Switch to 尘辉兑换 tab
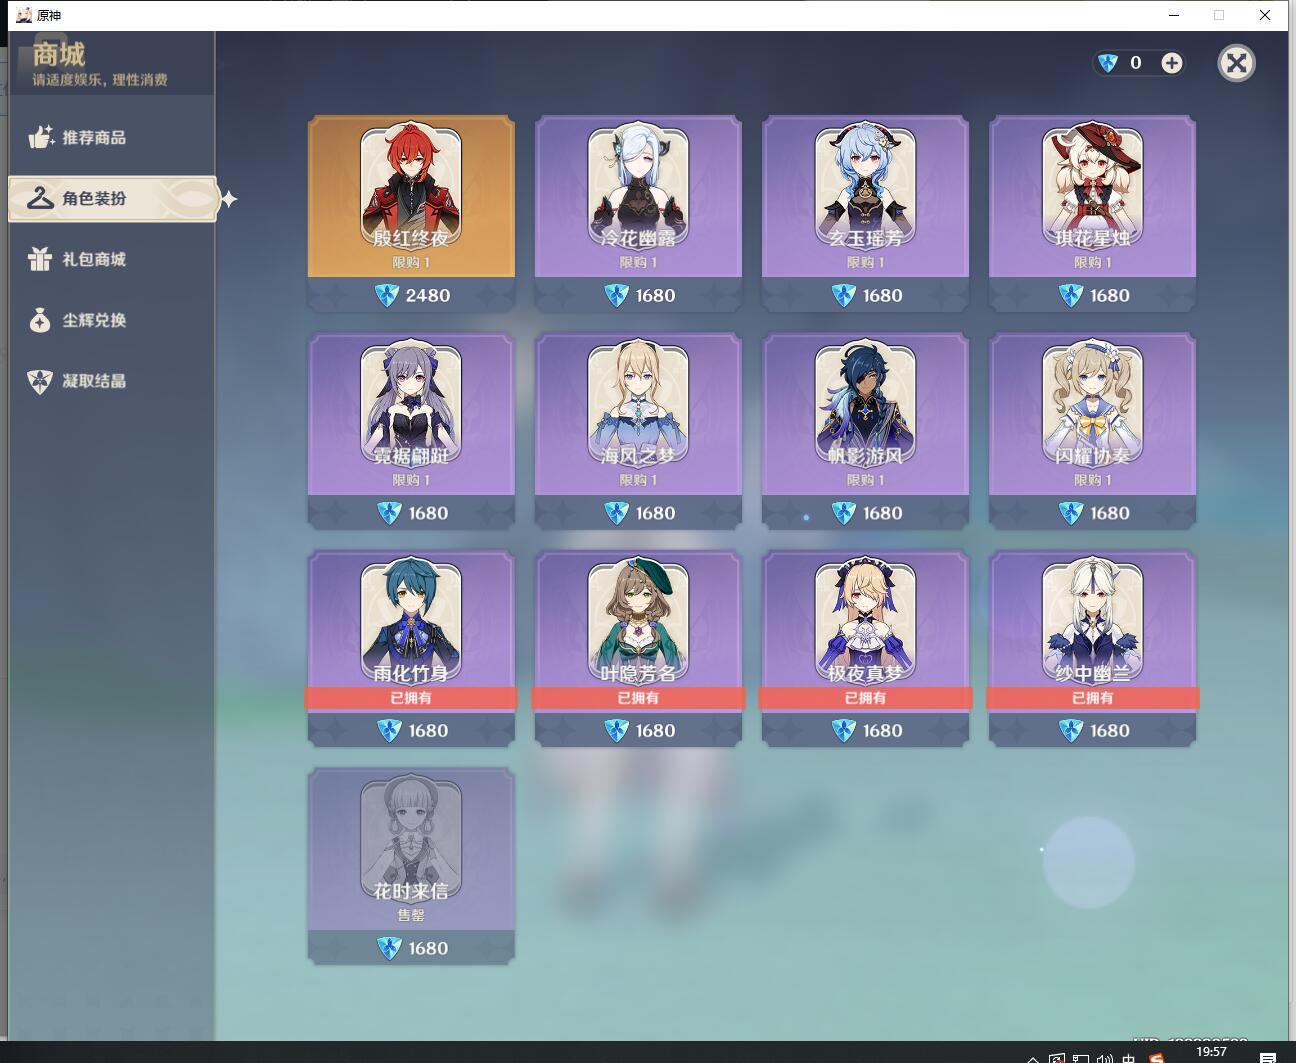Viewport: 1296px width, 1063px height. [x=110, y=320]
